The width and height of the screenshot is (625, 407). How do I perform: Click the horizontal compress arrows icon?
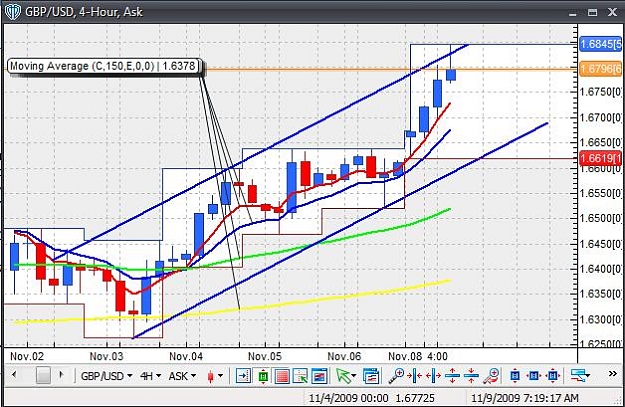(415, 376)
